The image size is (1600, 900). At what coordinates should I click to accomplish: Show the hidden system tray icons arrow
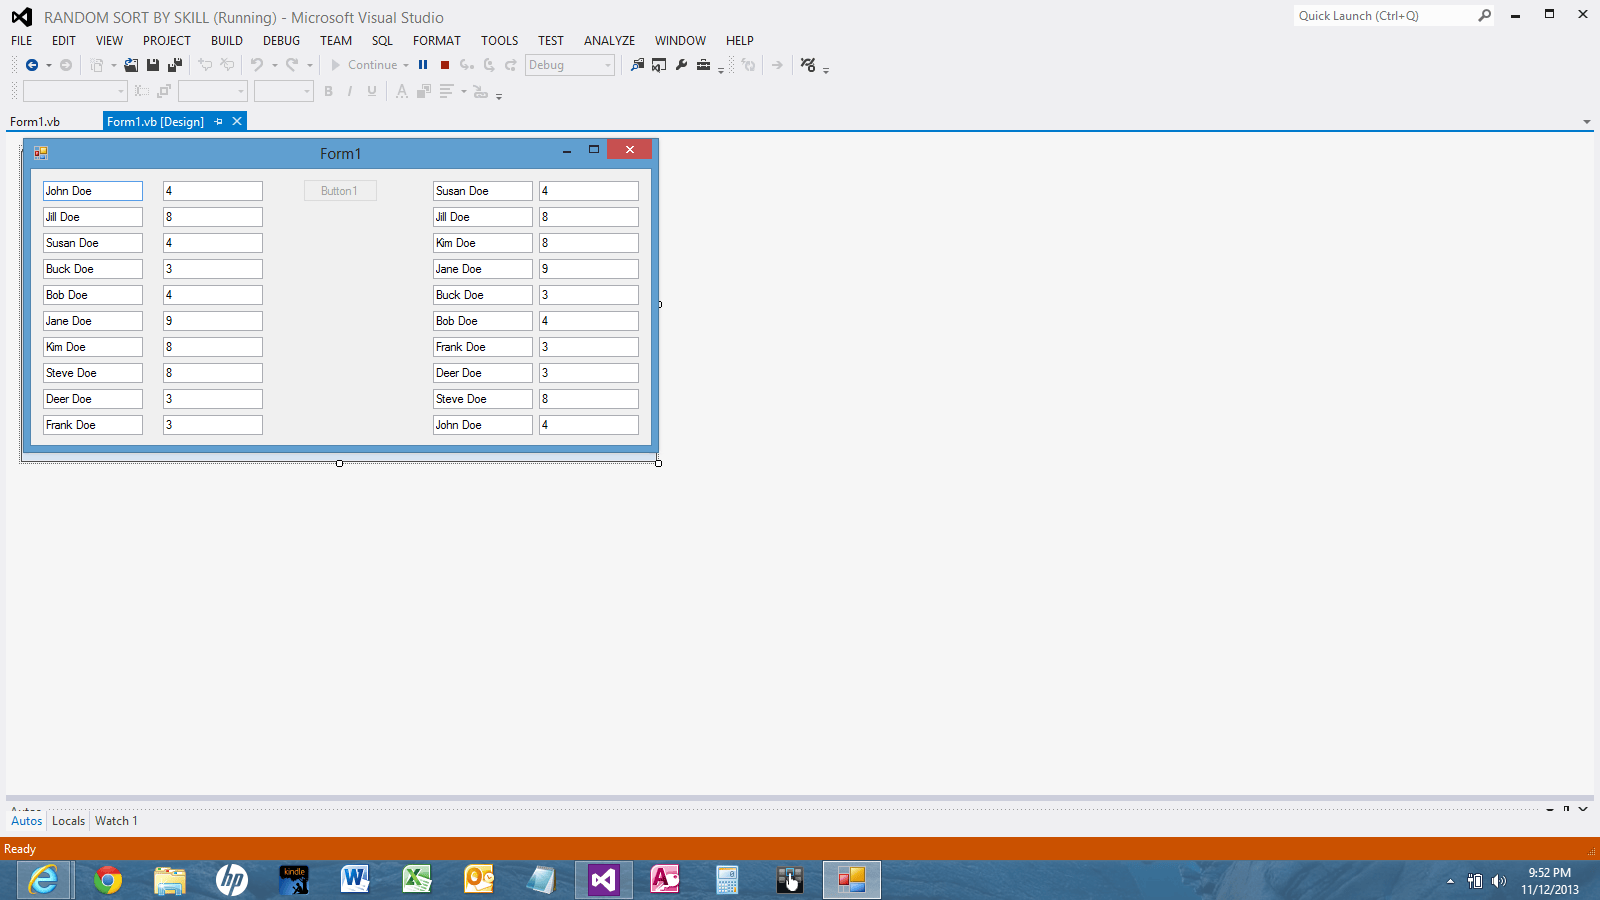(x=1450, y=881)
